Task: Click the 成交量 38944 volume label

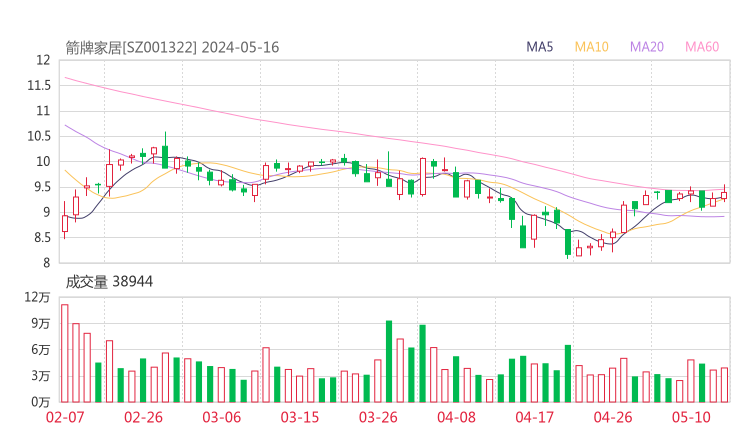Action: (109, 282)
